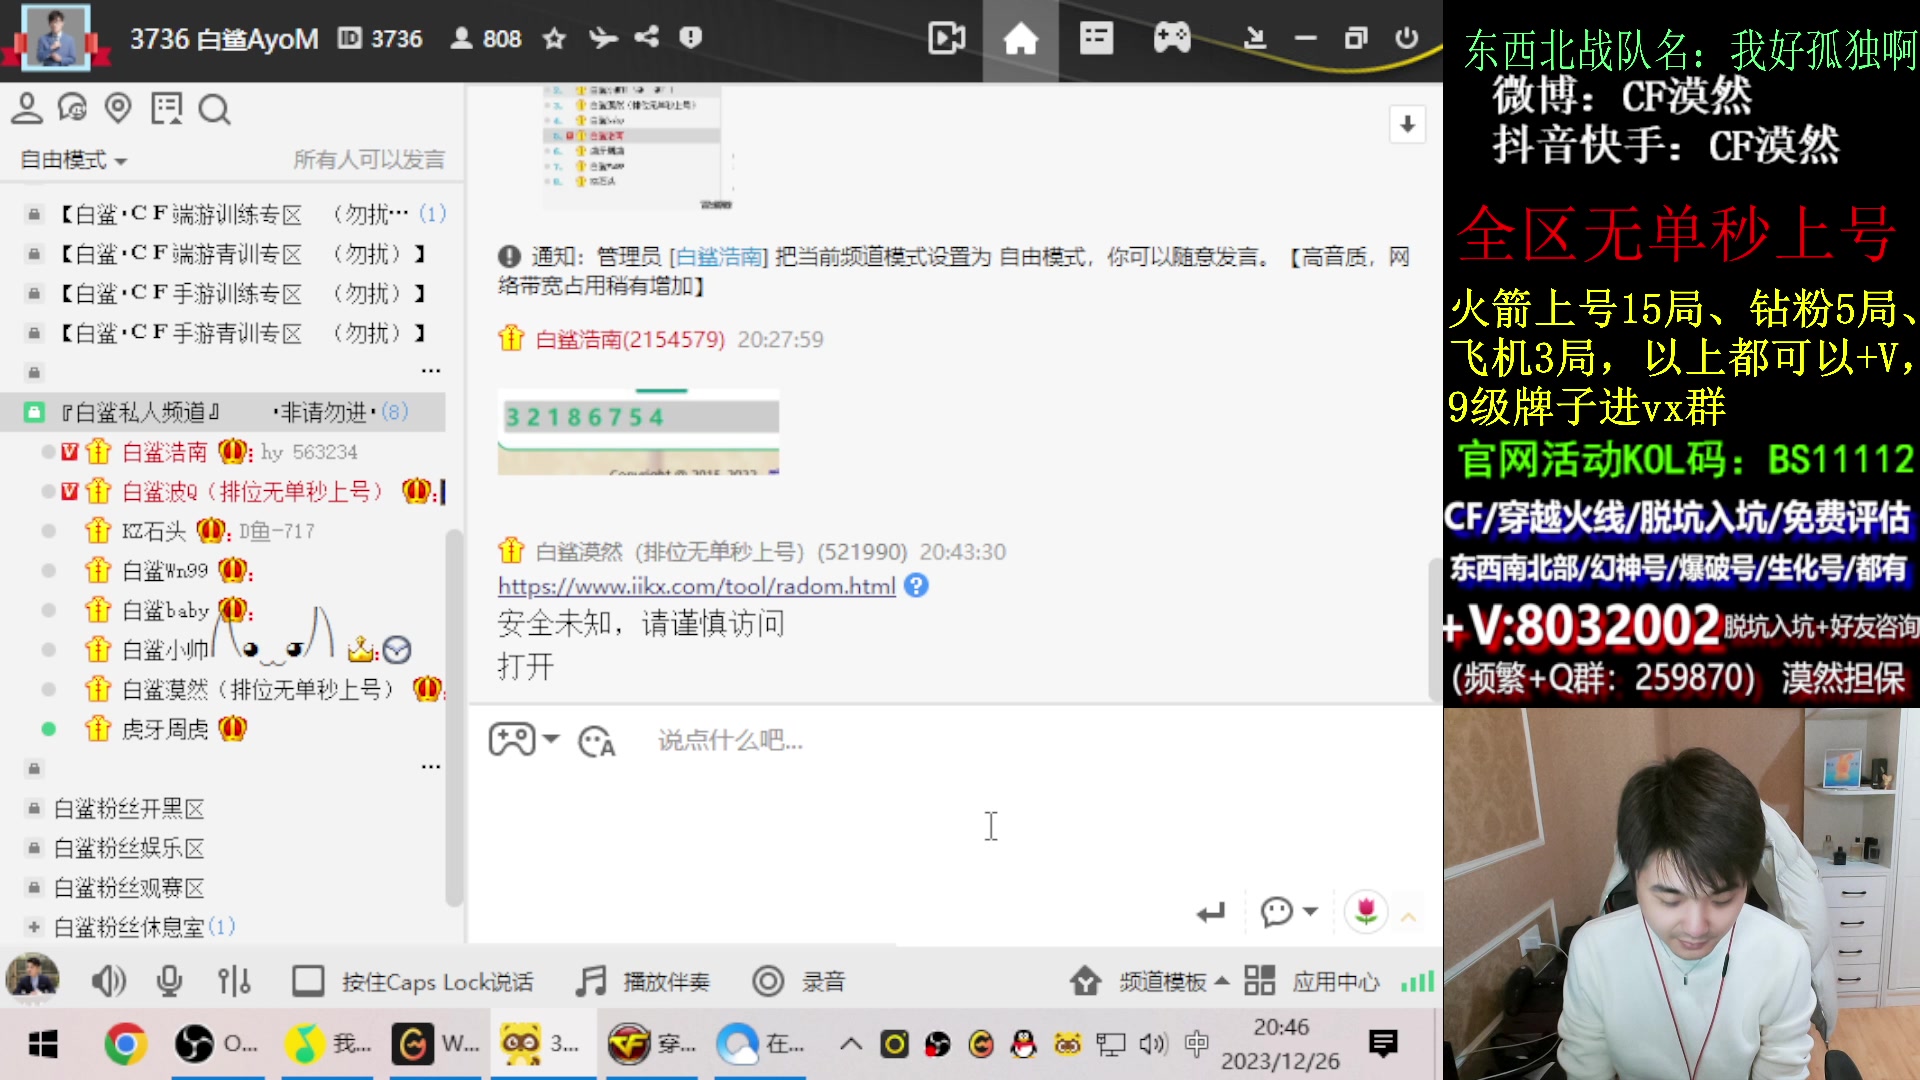Select channel 白鲨·CF手游训练专区
Image resolution: width=1920 pixels, height=1080 pixels.
click(230, 293)
